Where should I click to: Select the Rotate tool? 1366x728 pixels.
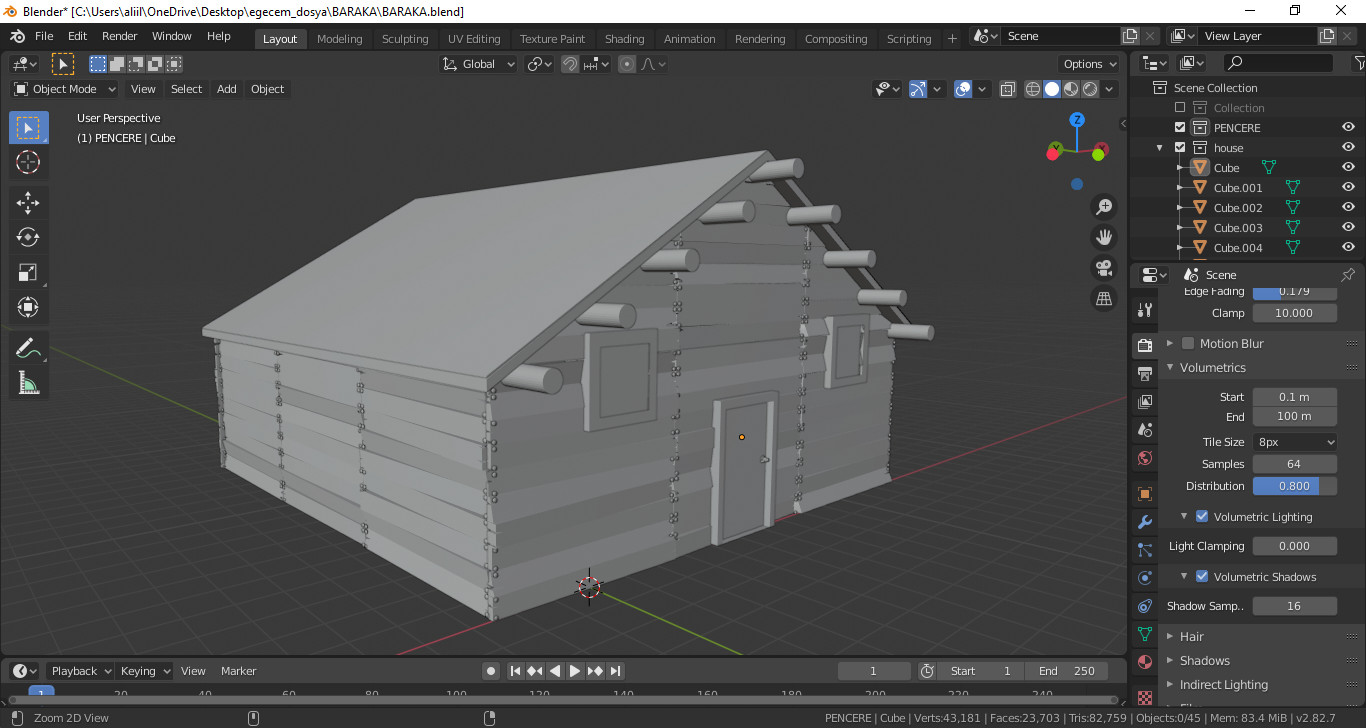pyautogui.click(x=28, y=237)
